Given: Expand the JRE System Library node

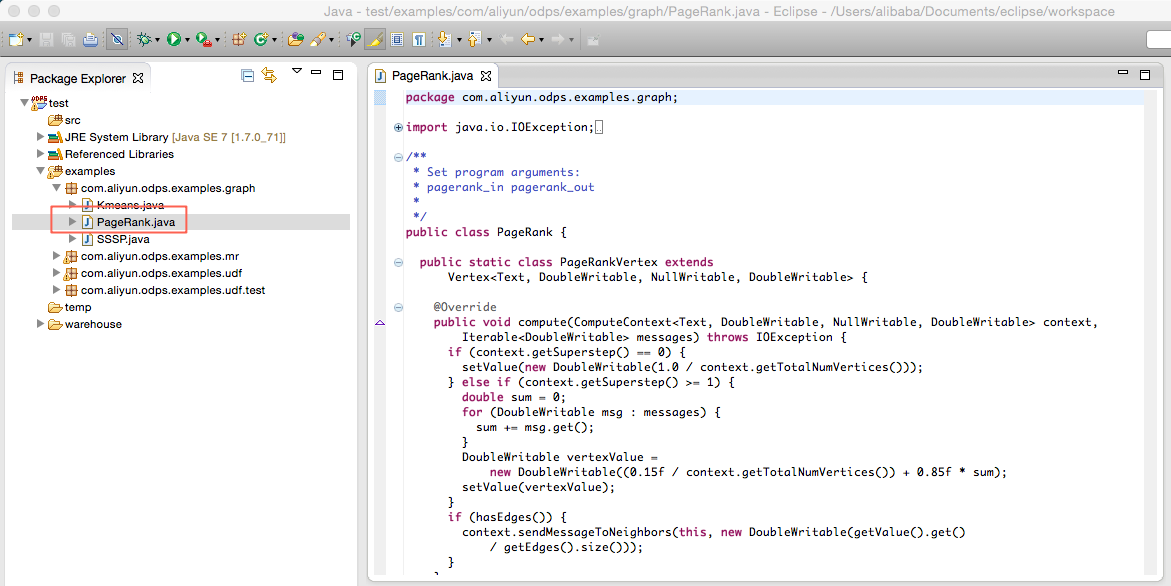Looking at the screenshot, I should [41, 137].
